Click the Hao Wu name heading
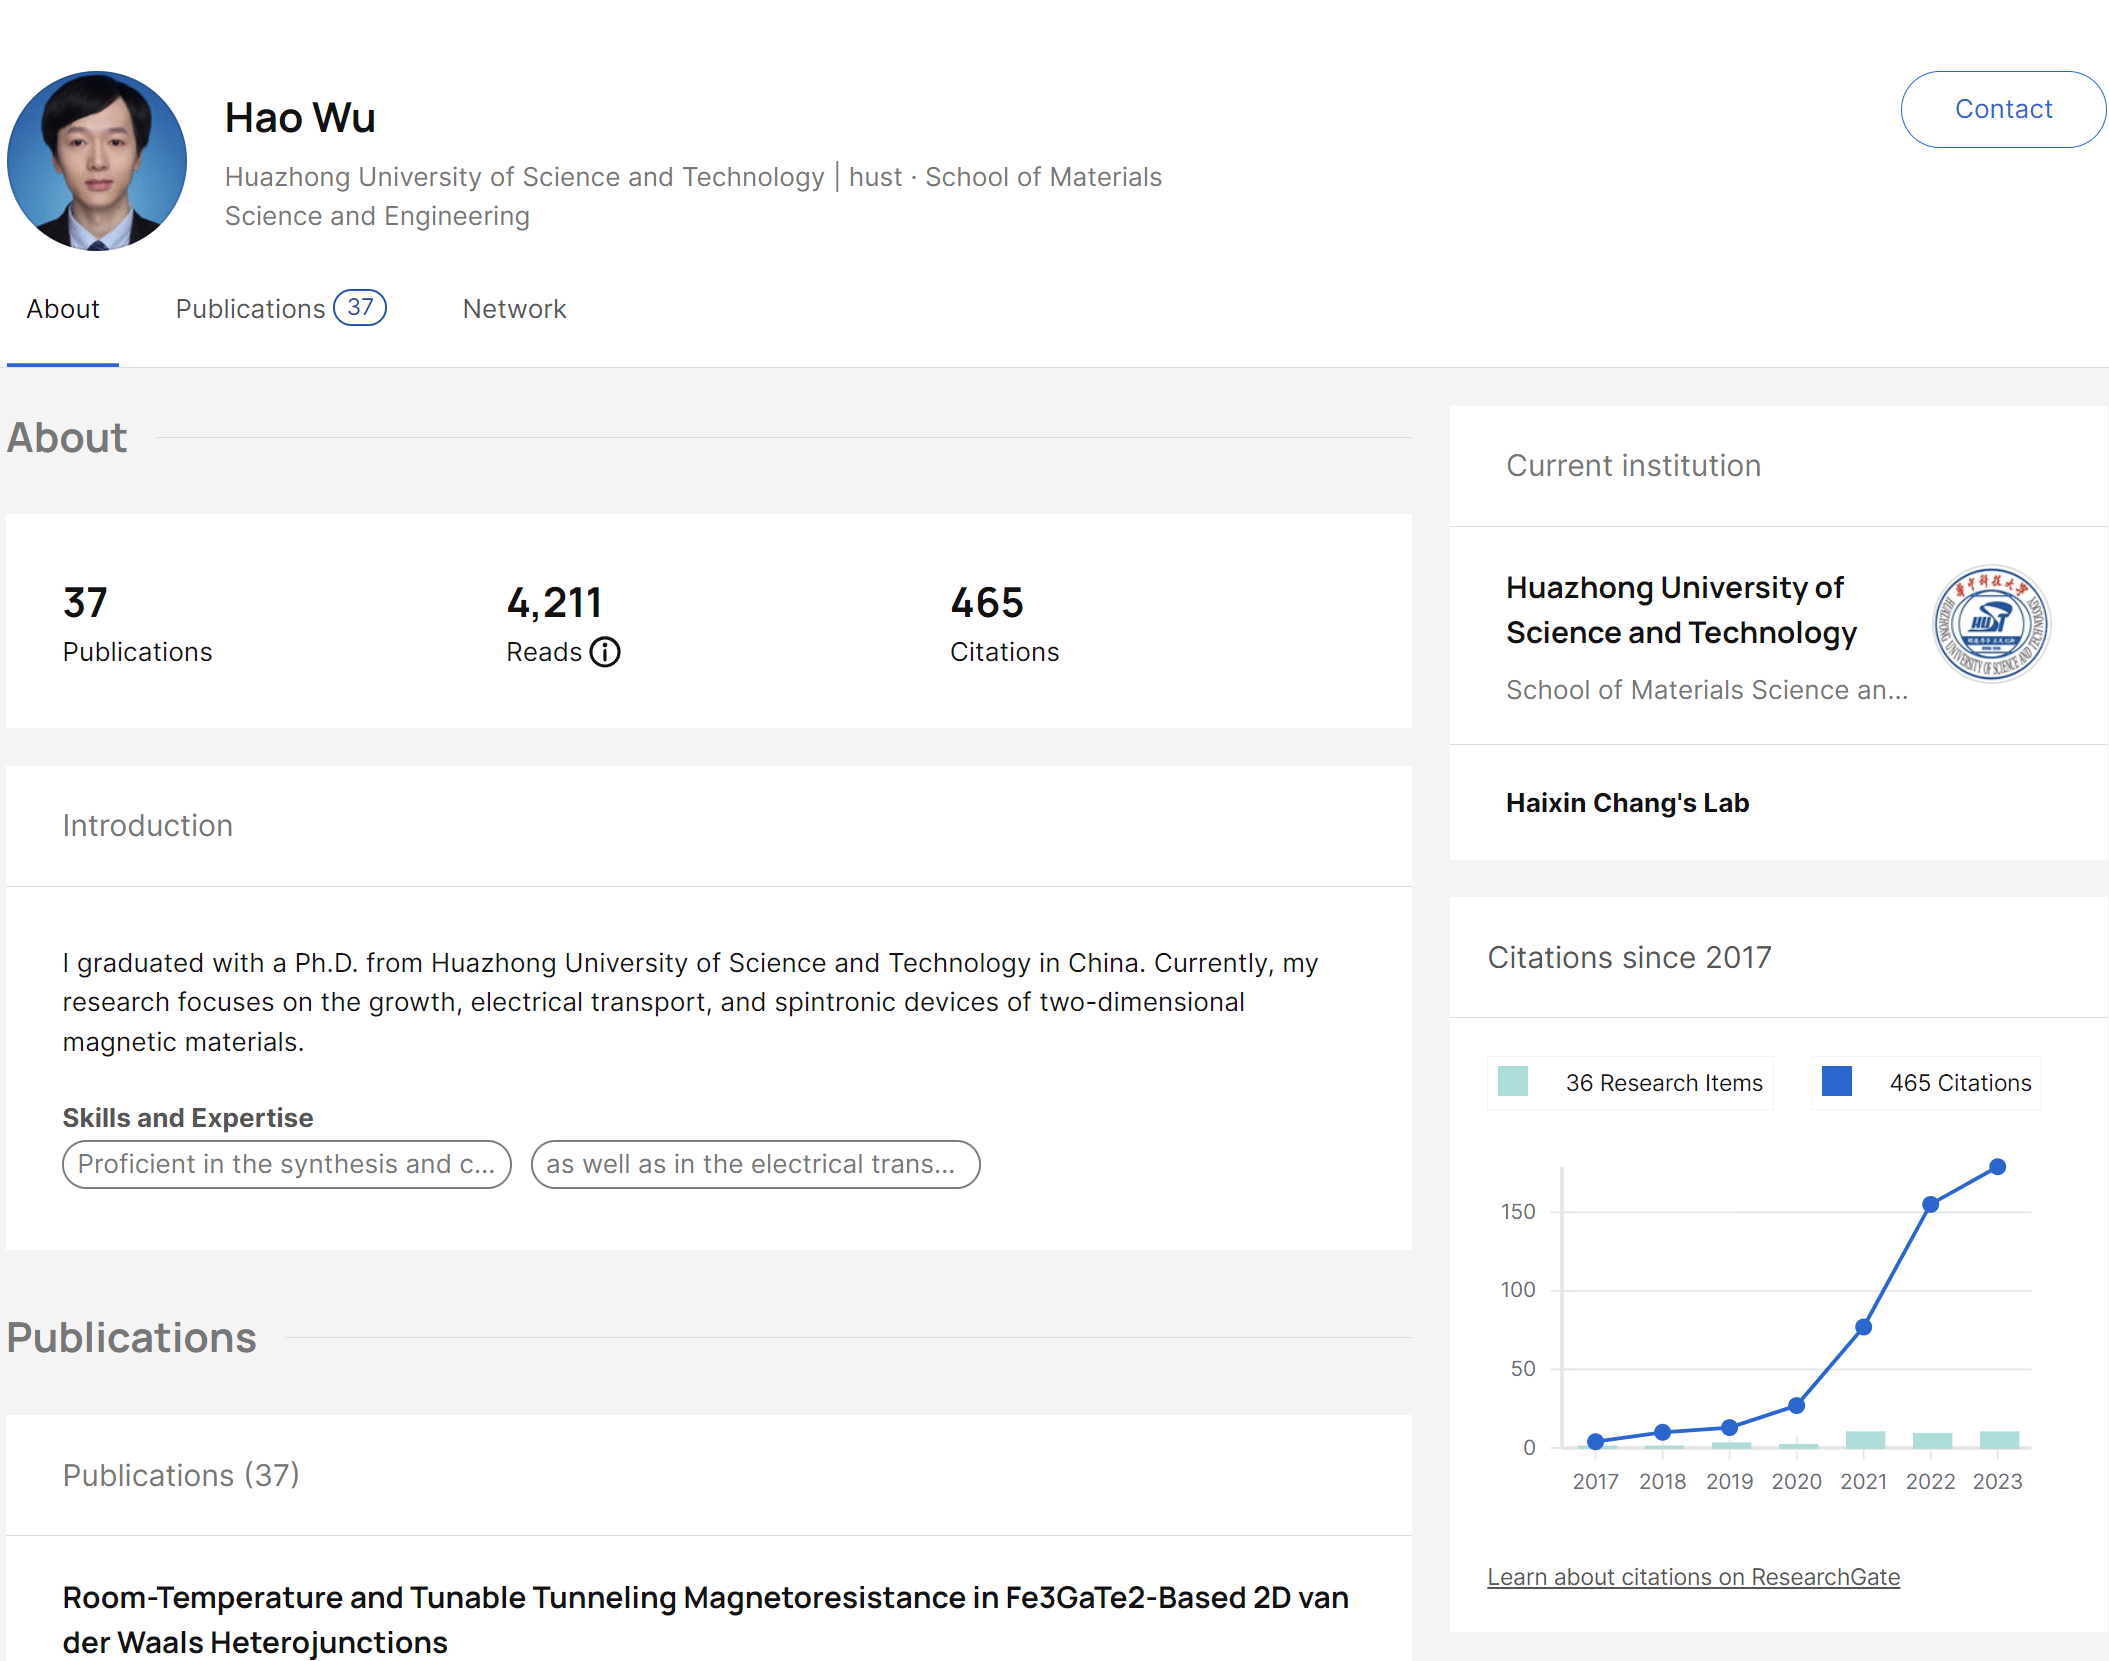 300,118
